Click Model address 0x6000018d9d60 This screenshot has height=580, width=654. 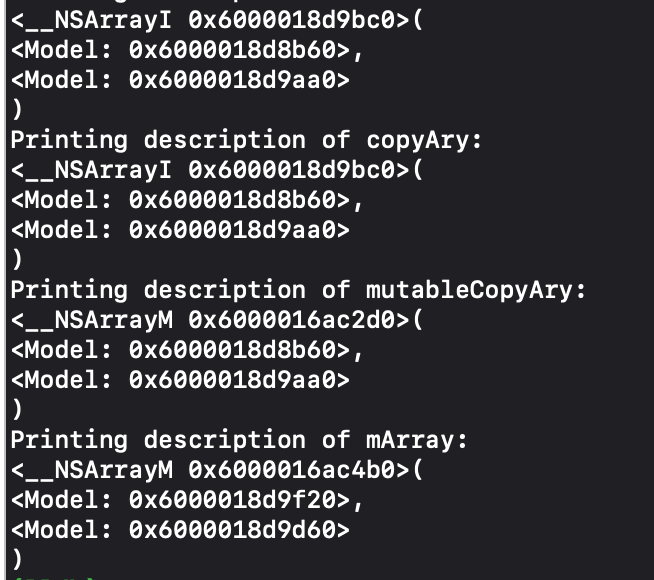point(232,530)
